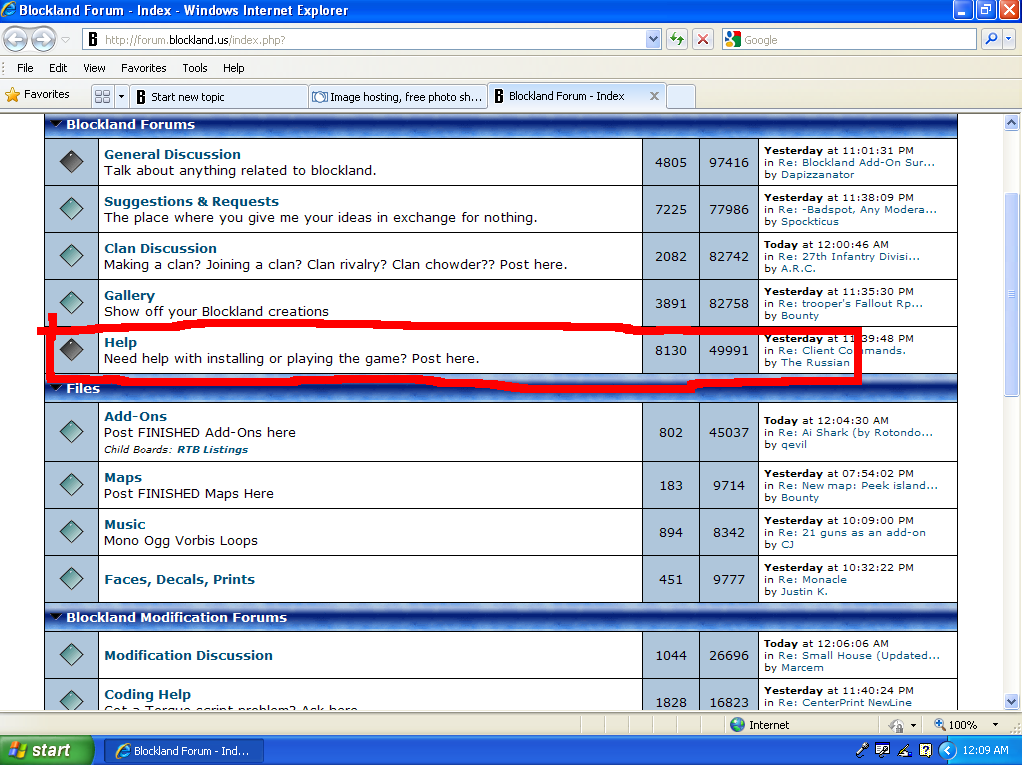Close the Blockland Forum - Index tab

(654, 96)
